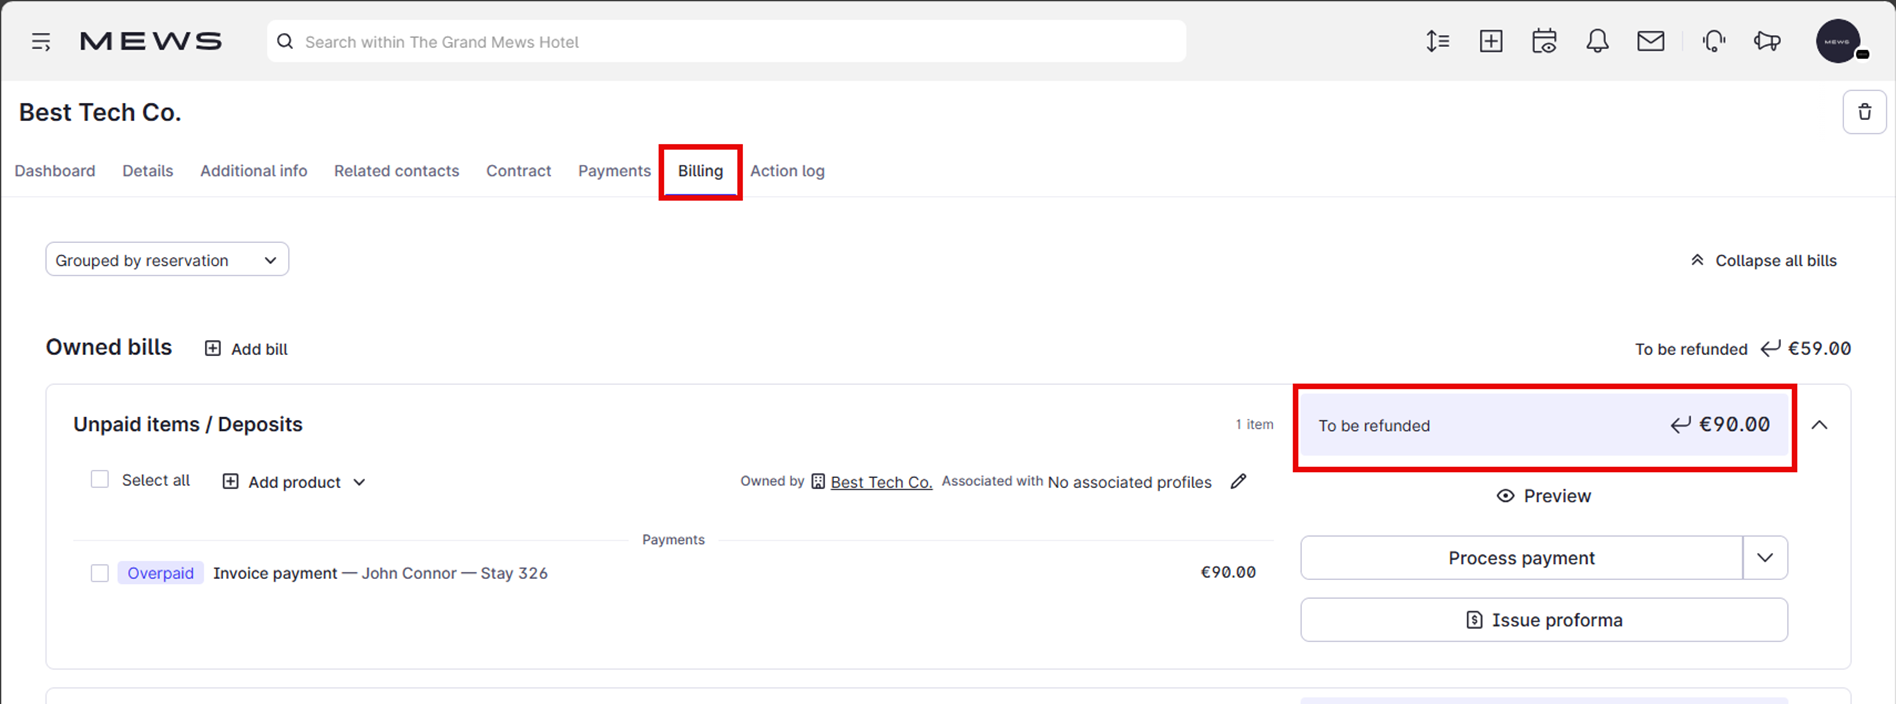1896x704 pixels.
Task: Click the €59.00 total to be refunded
Action: (1819, 348)
